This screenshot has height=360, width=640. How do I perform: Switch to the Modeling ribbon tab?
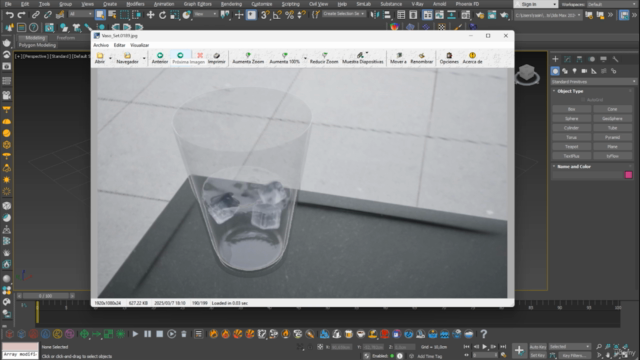35,38
